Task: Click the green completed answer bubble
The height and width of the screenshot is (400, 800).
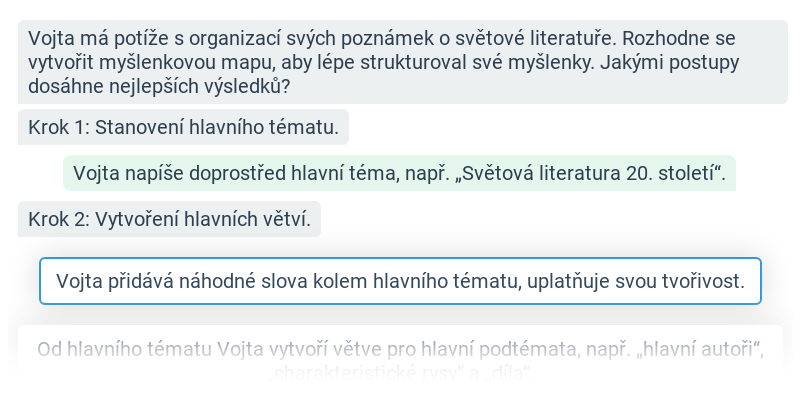Action: point(399,173)
